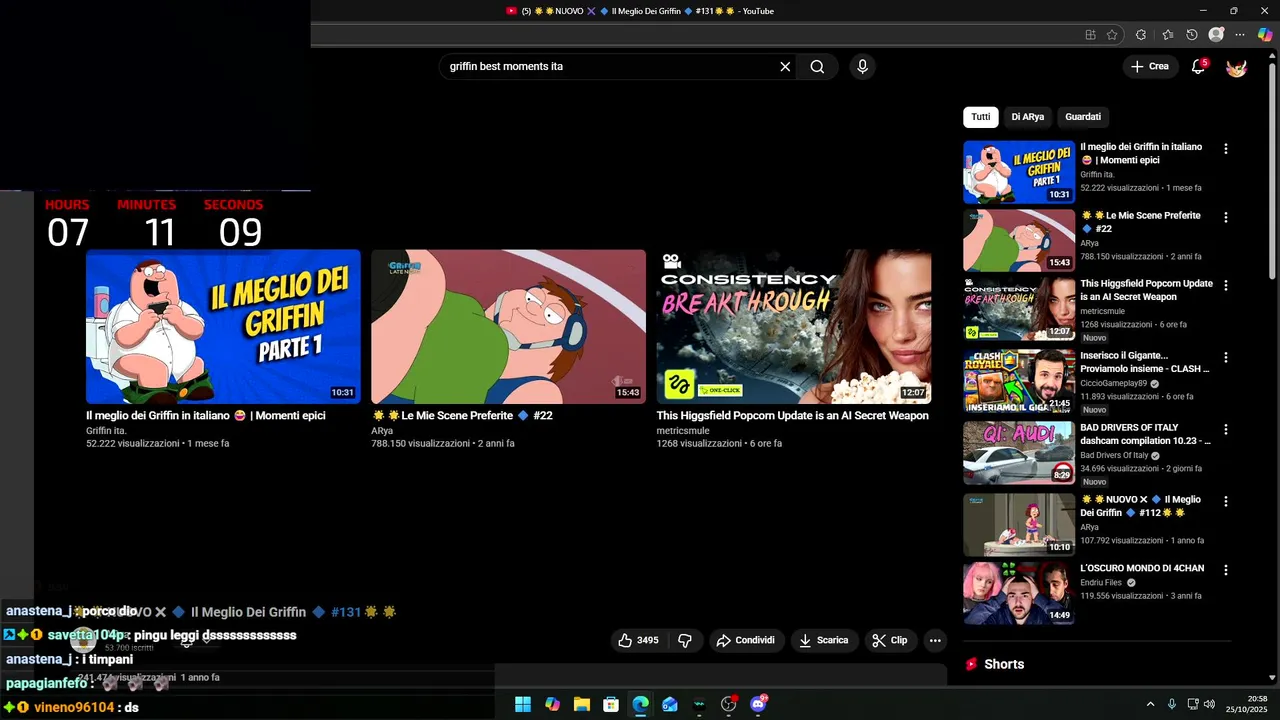Click Endriu Files channel name
The height and width of the screenshot is (720, 1280).
[1101, 583]
